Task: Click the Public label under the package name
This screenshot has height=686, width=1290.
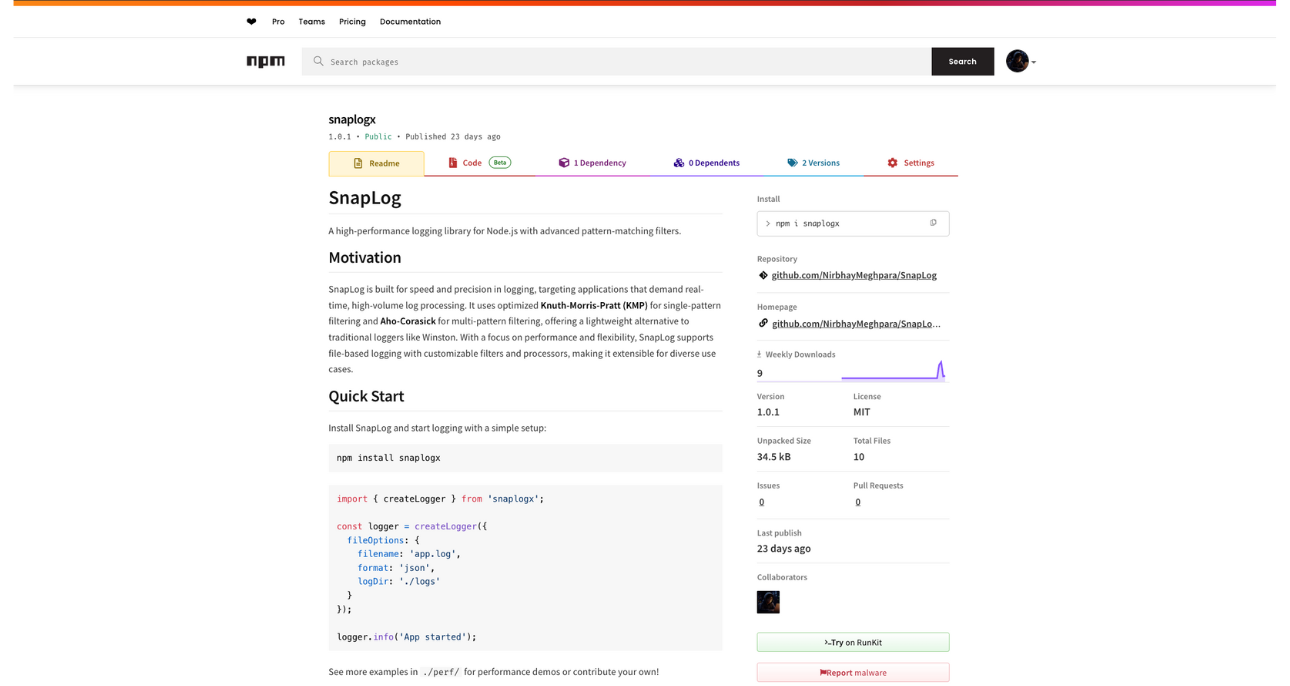Action: (378, 137)
